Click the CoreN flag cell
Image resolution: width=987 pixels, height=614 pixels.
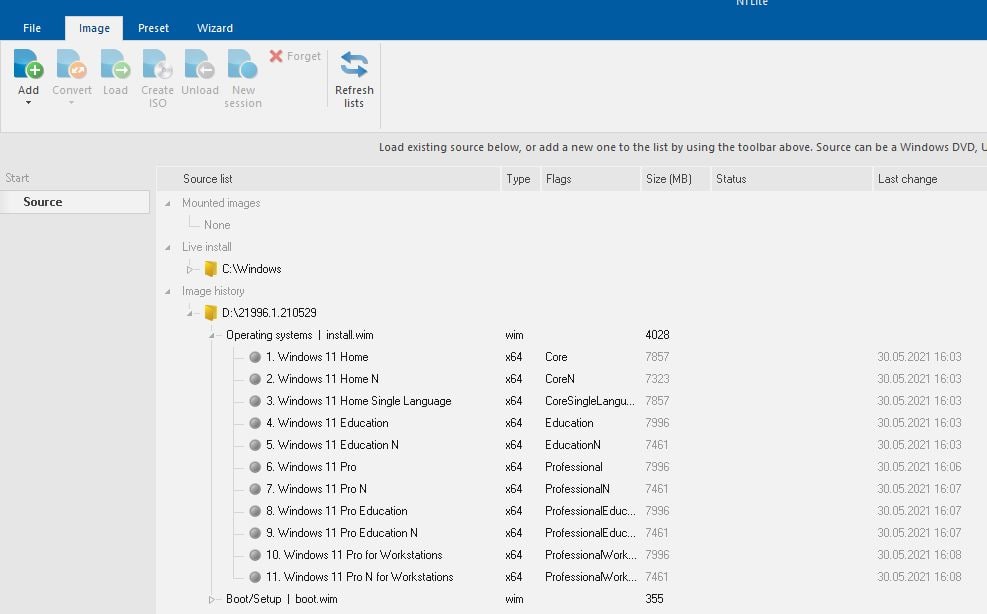point(560,379)
